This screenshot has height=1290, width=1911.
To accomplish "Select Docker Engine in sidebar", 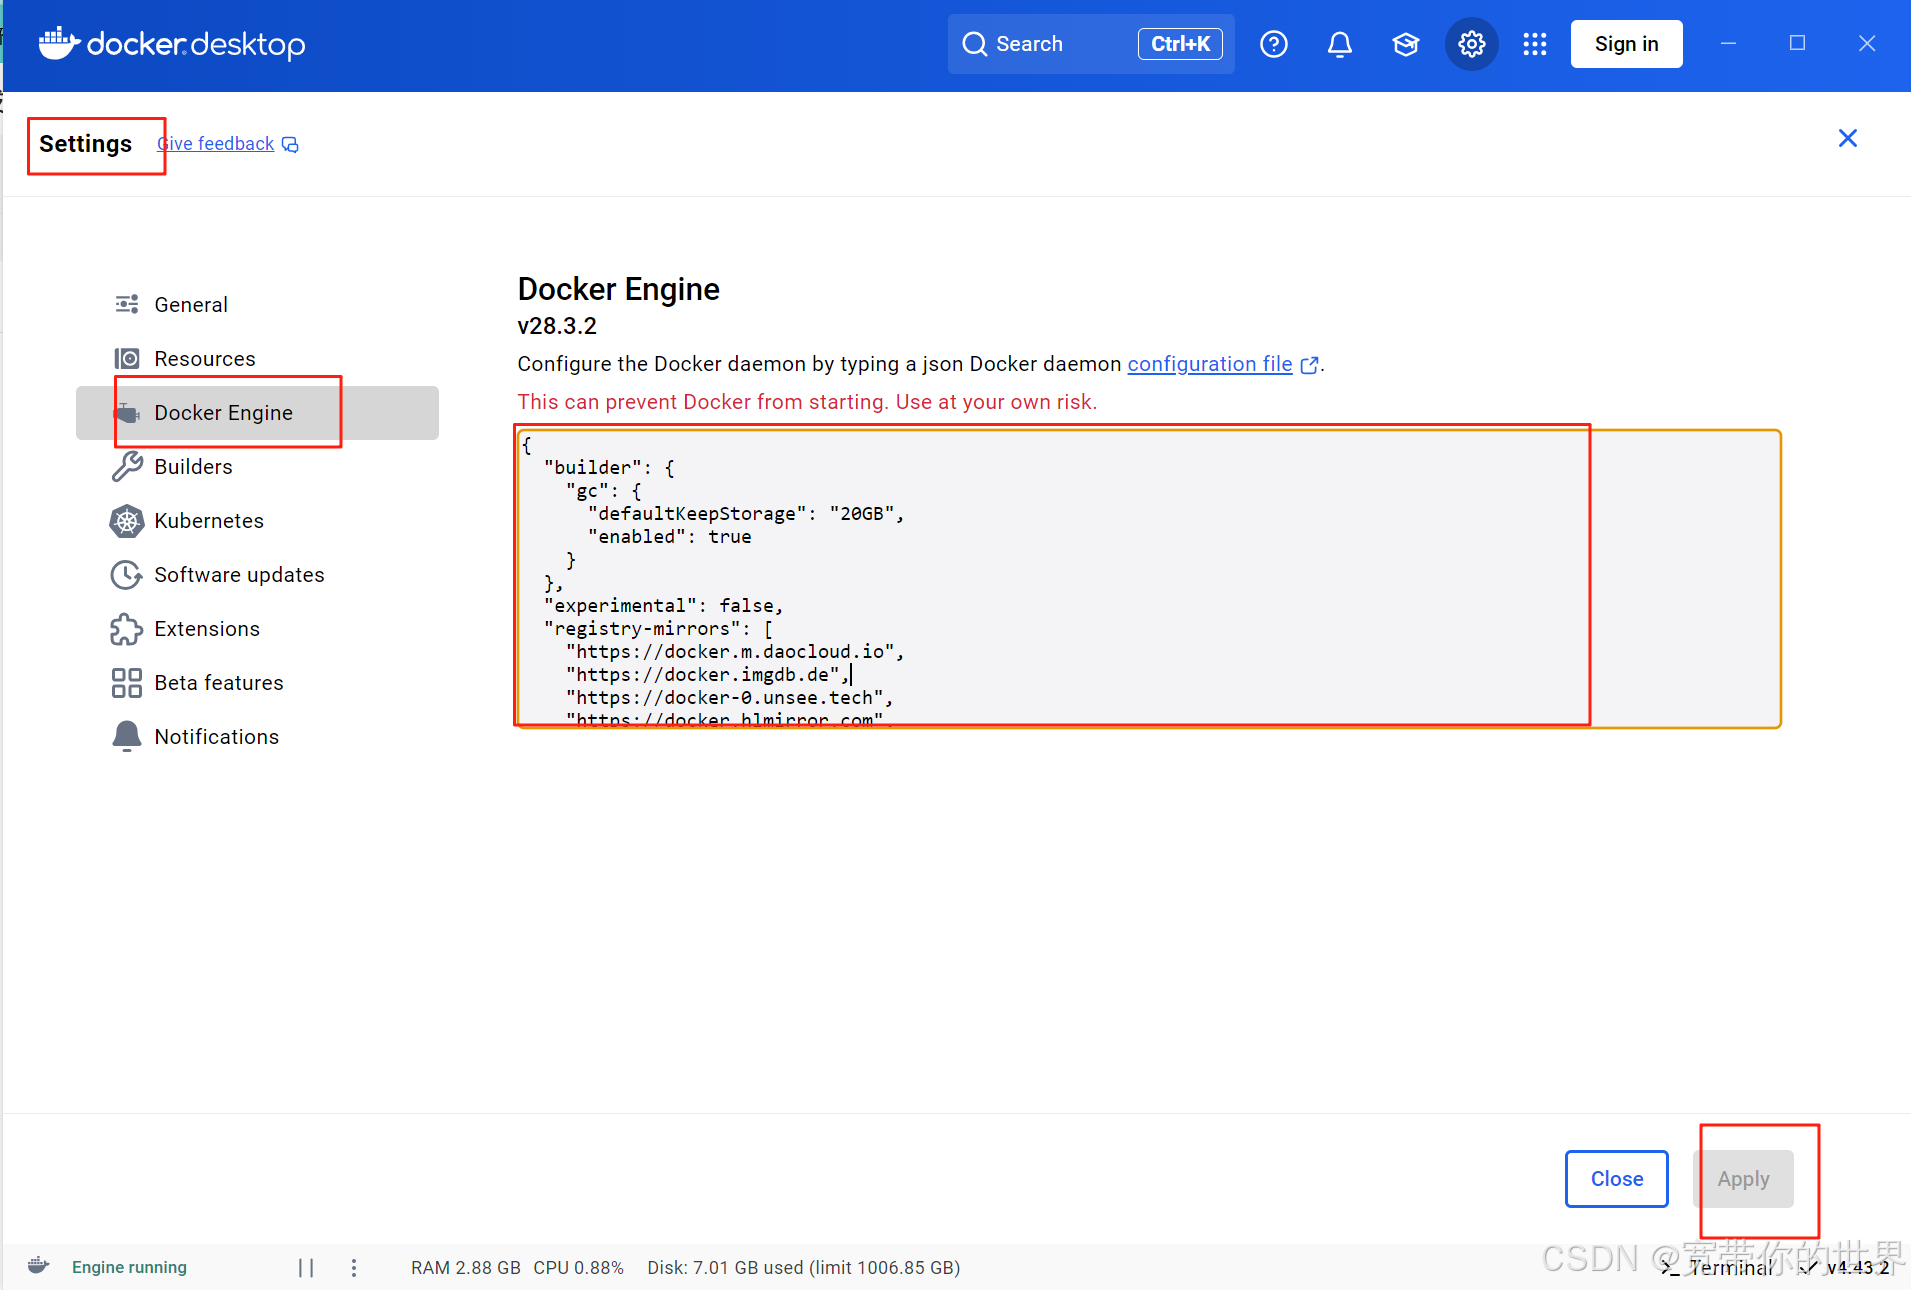I will 257,412.
